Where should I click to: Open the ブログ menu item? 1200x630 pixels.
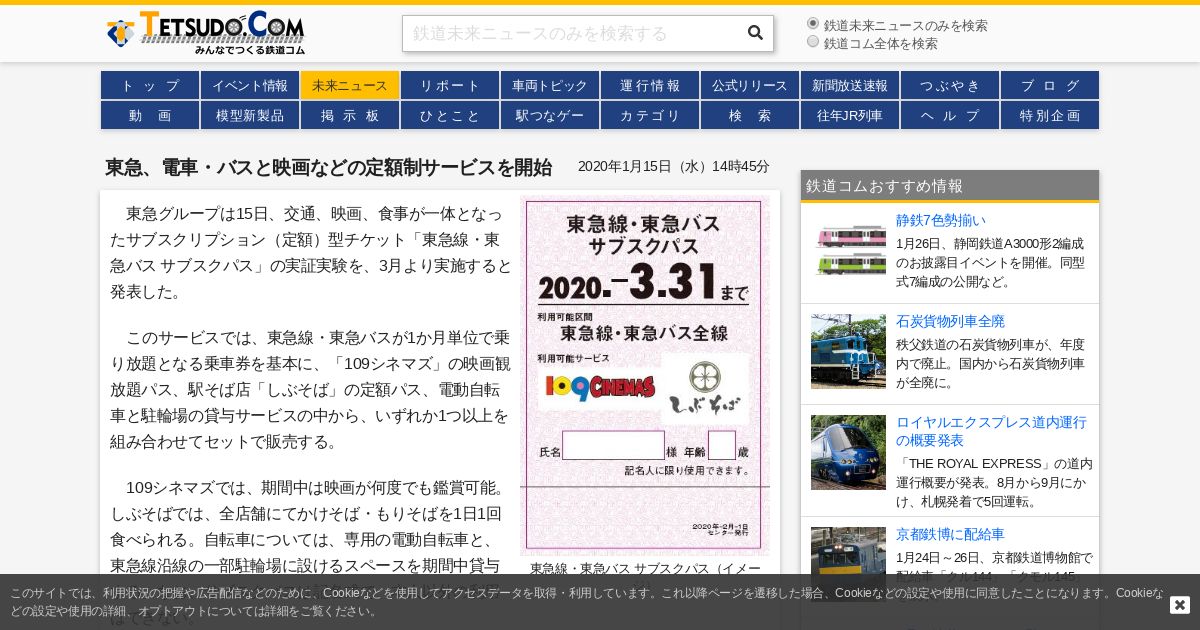click(x=1050, y=85)
